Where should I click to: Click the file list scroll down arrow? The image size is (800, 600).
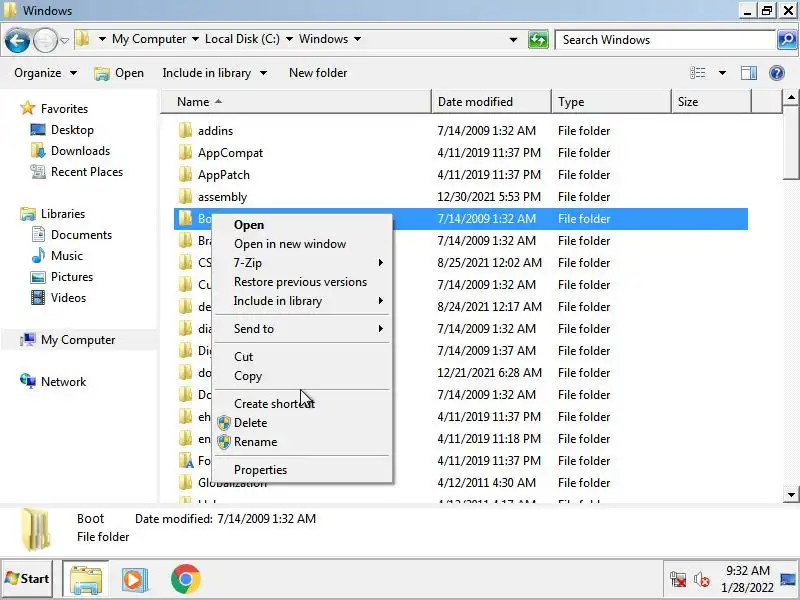click(791, 494)
